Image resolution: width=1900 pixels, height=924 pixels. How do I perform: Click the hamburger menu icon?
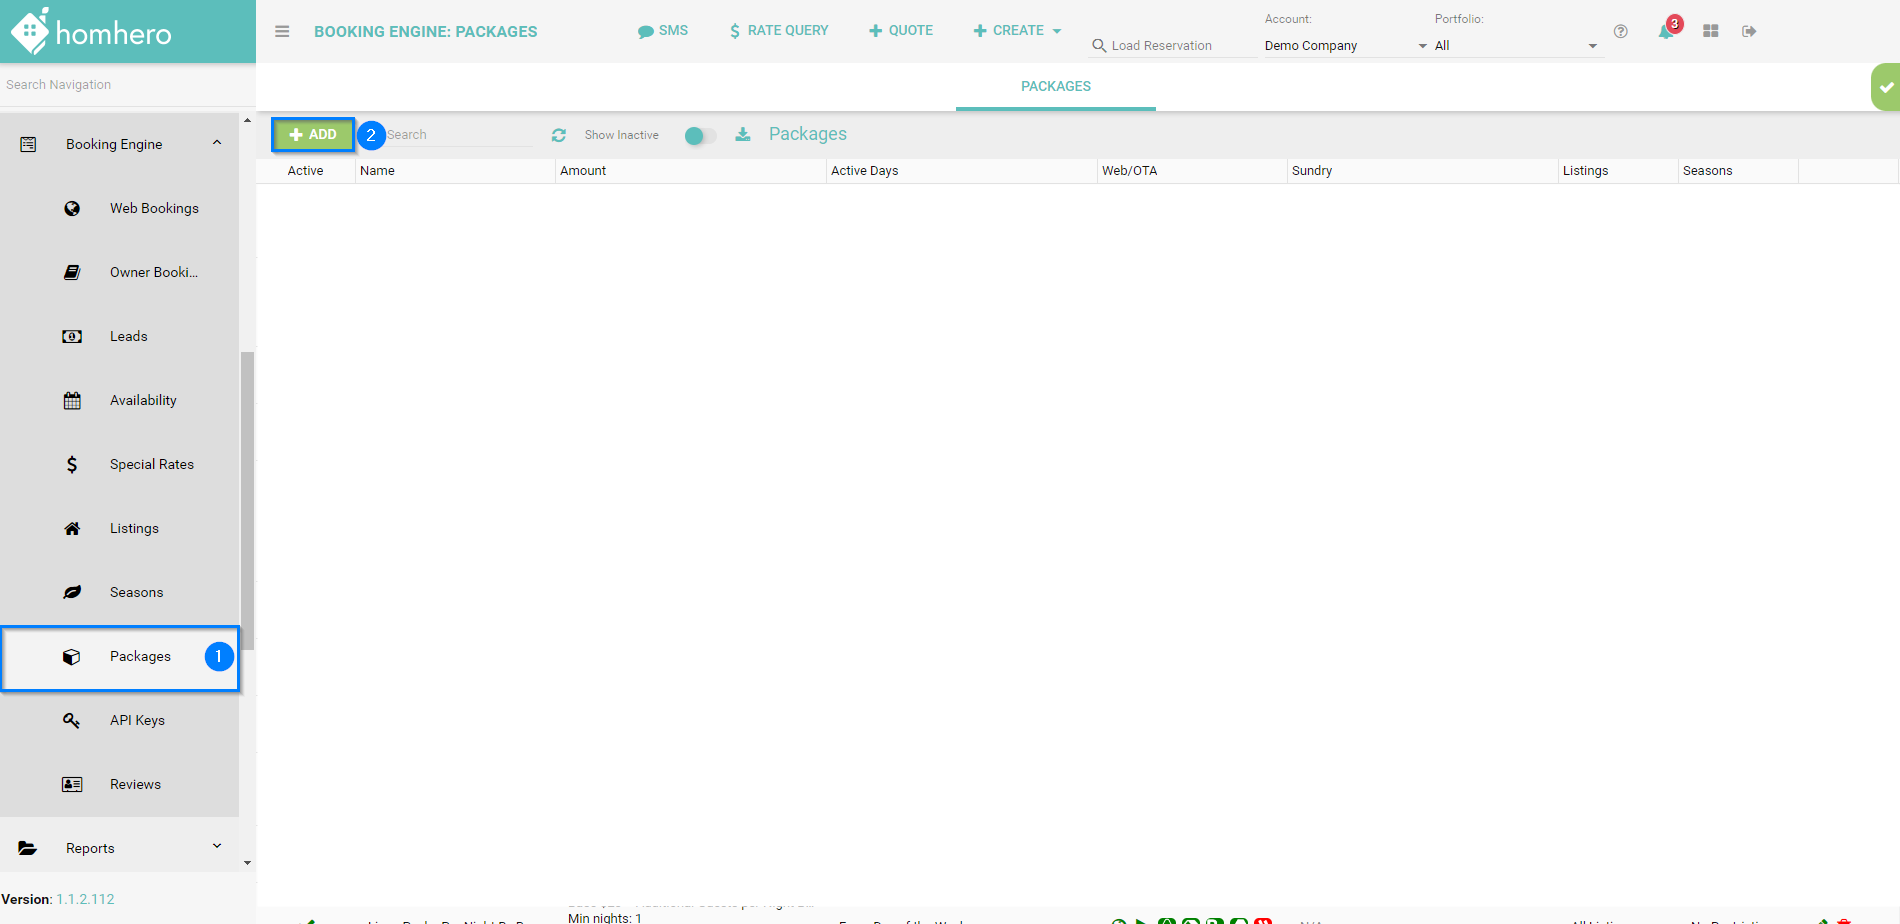click(282, 32)
